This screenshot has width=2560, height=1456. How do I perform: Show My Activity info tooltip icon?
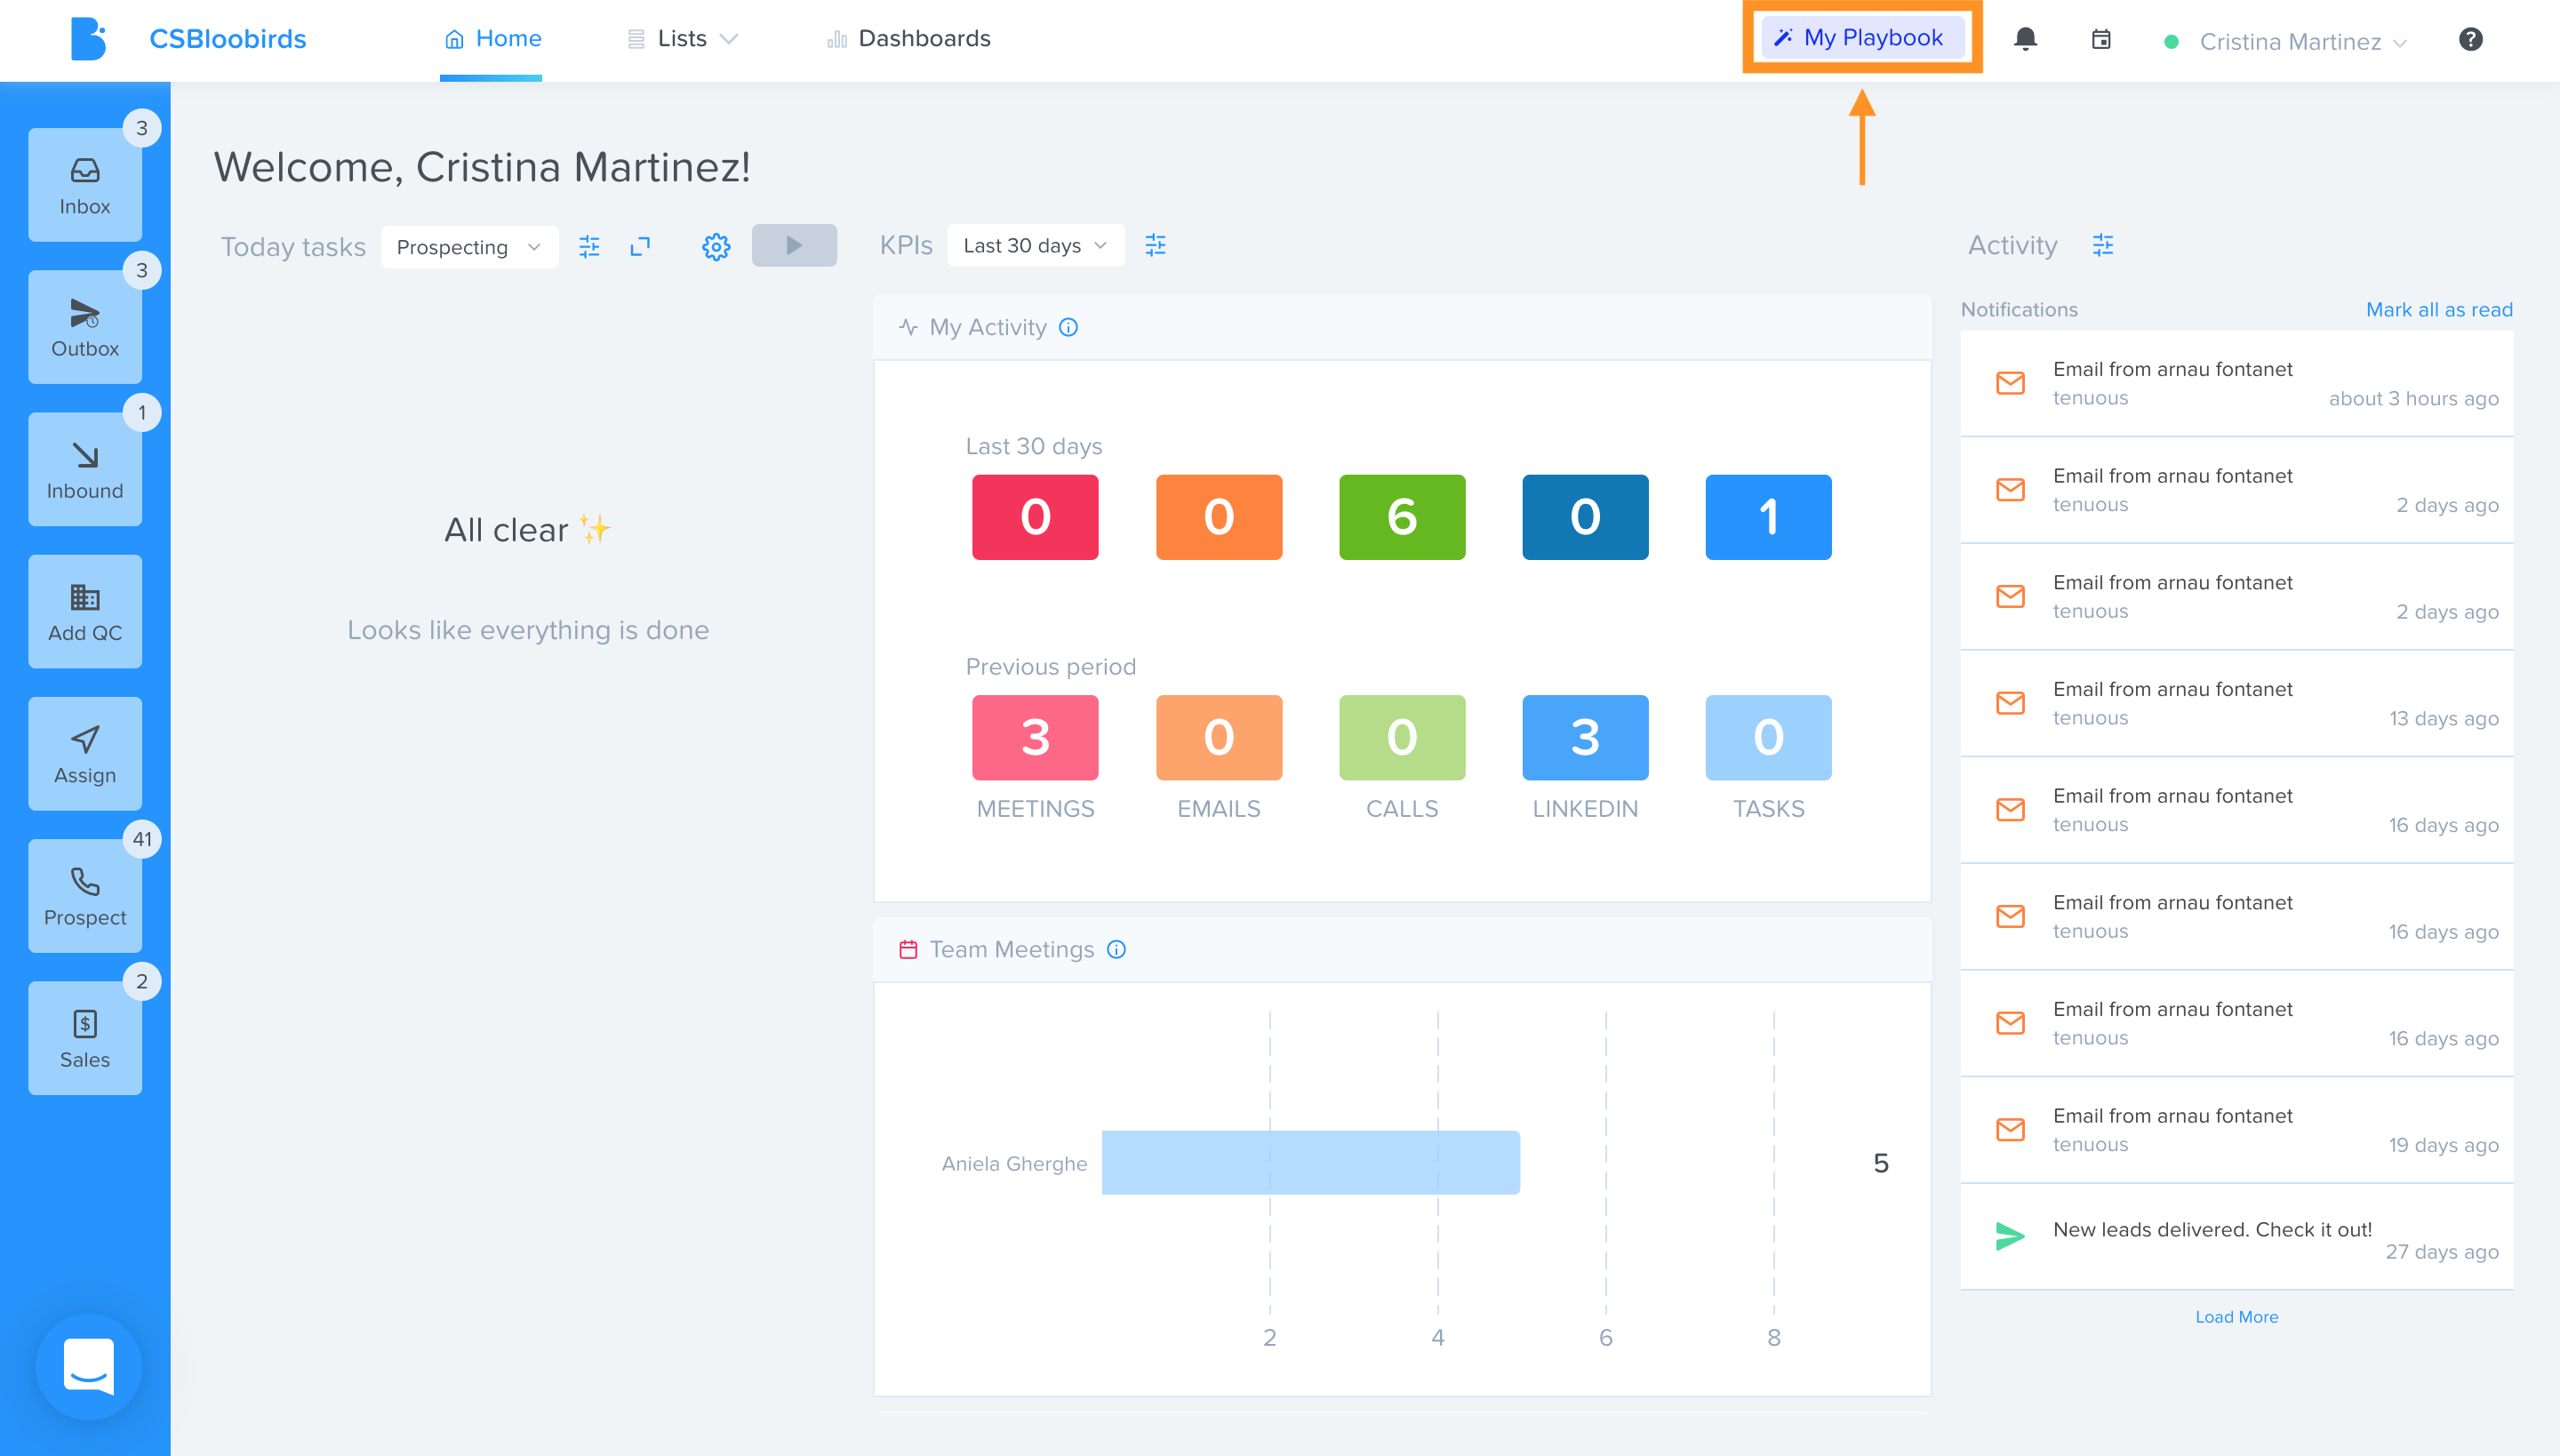(x=1068, y=327)
